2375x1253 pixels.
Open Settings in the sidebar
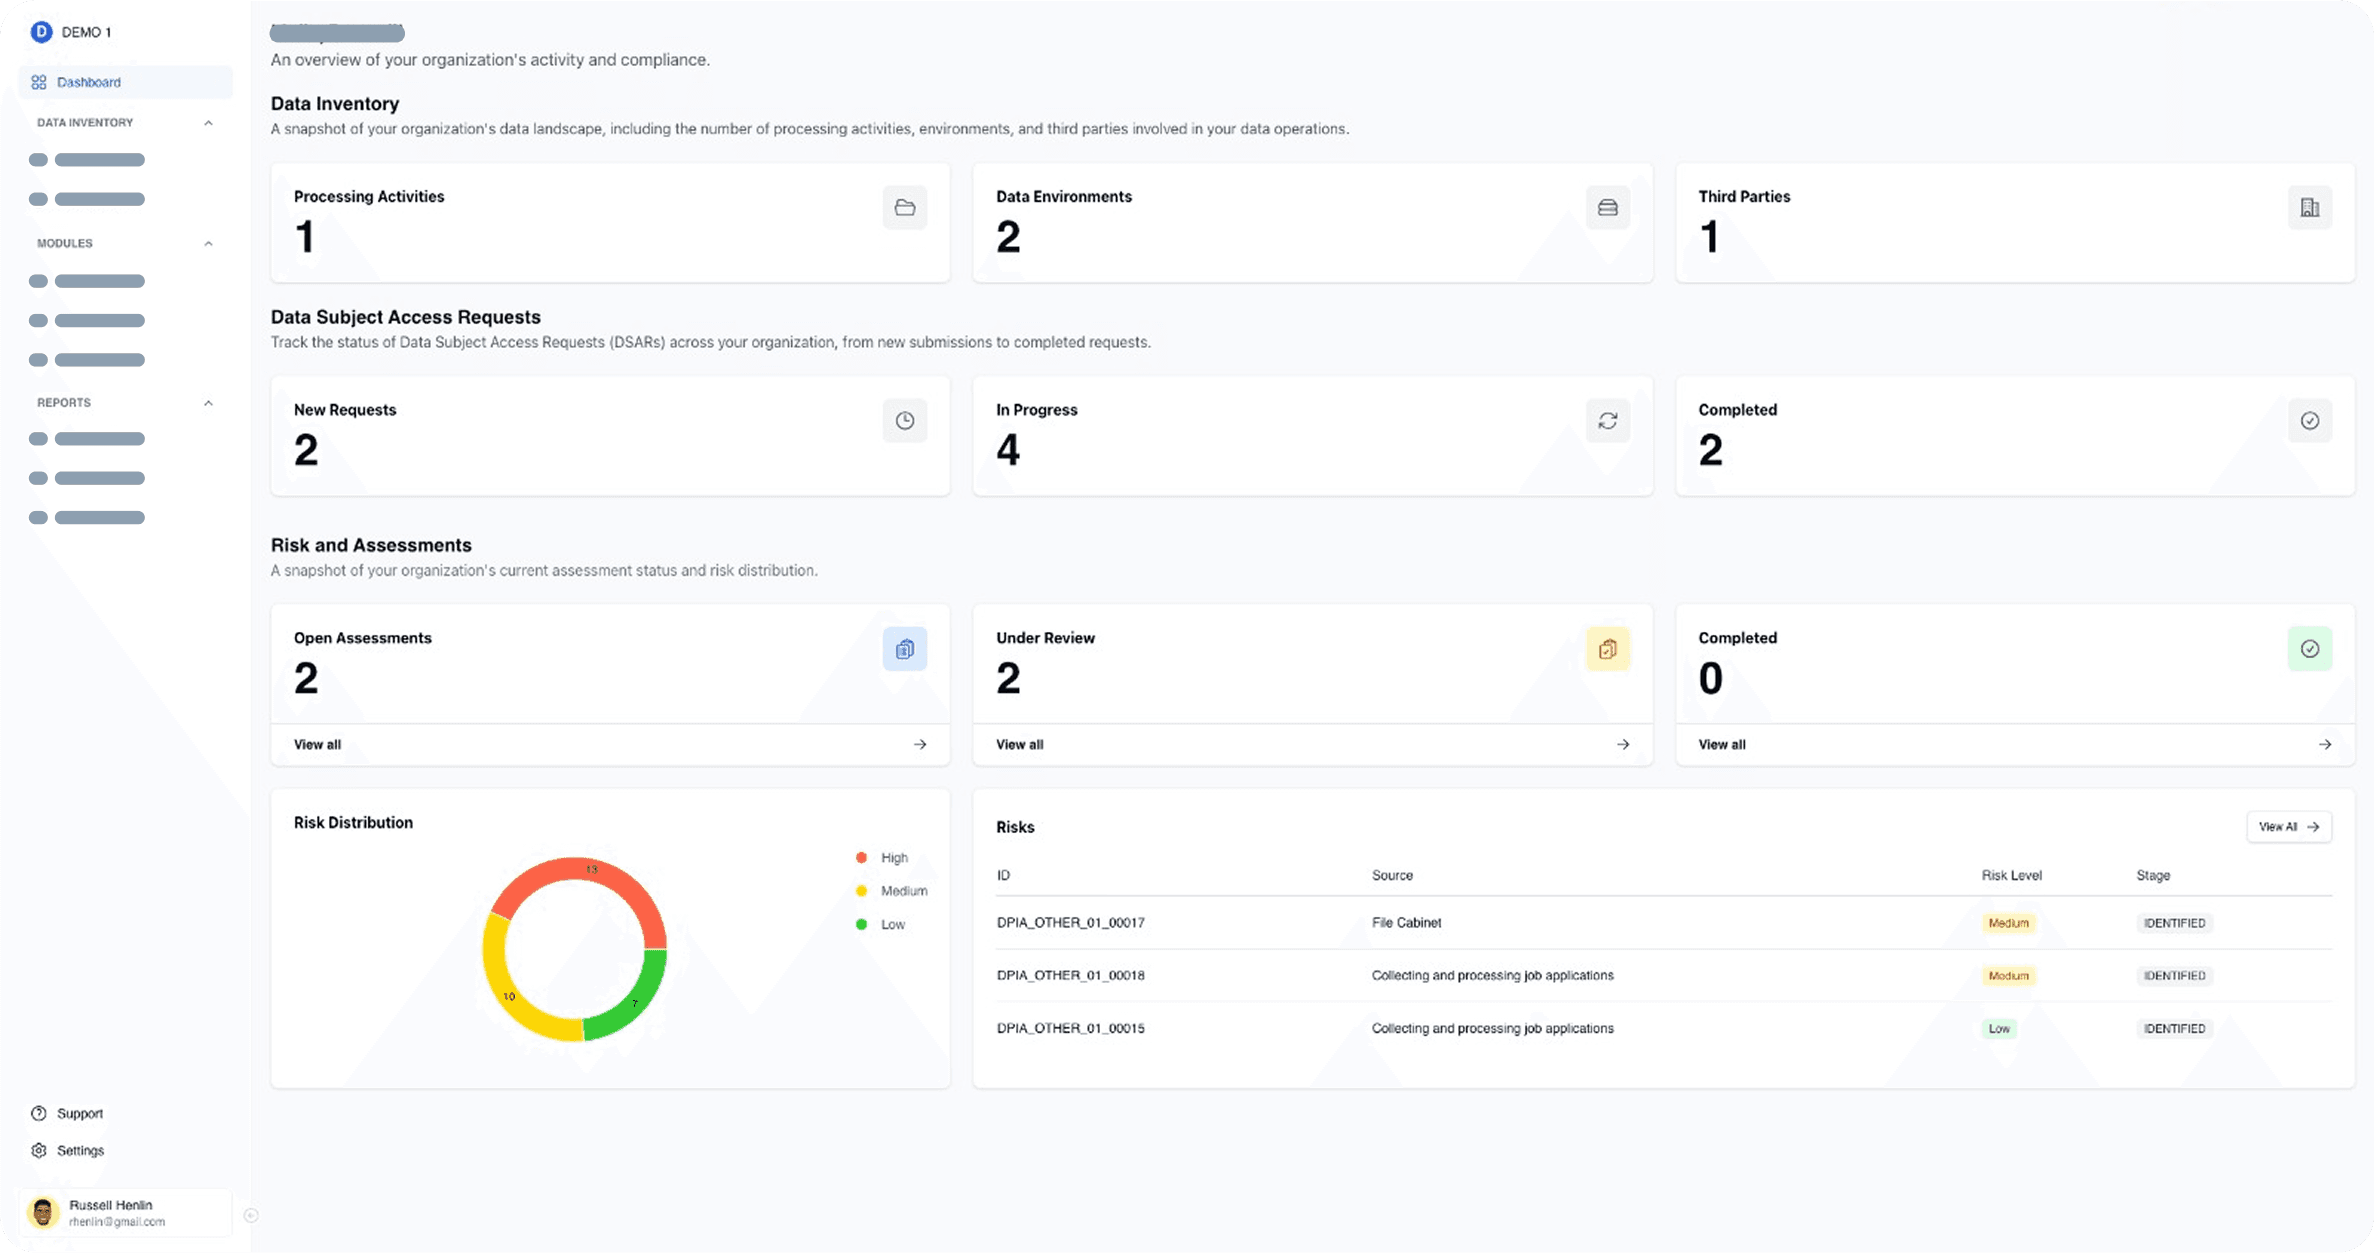coord(80,1150)
